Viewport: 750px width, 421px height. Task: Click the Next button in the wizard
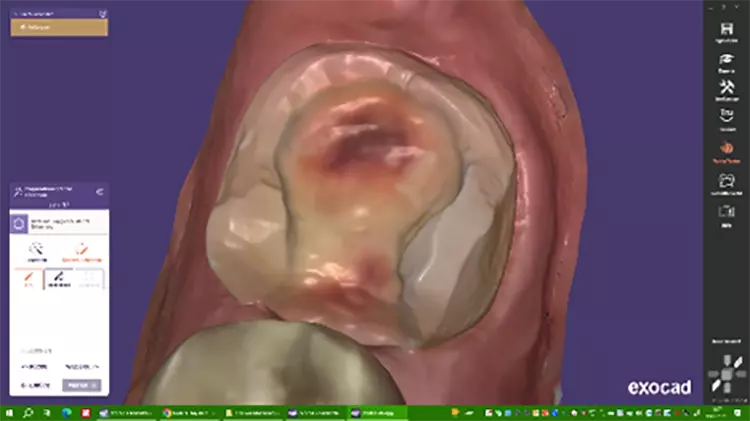click(81, 384)
